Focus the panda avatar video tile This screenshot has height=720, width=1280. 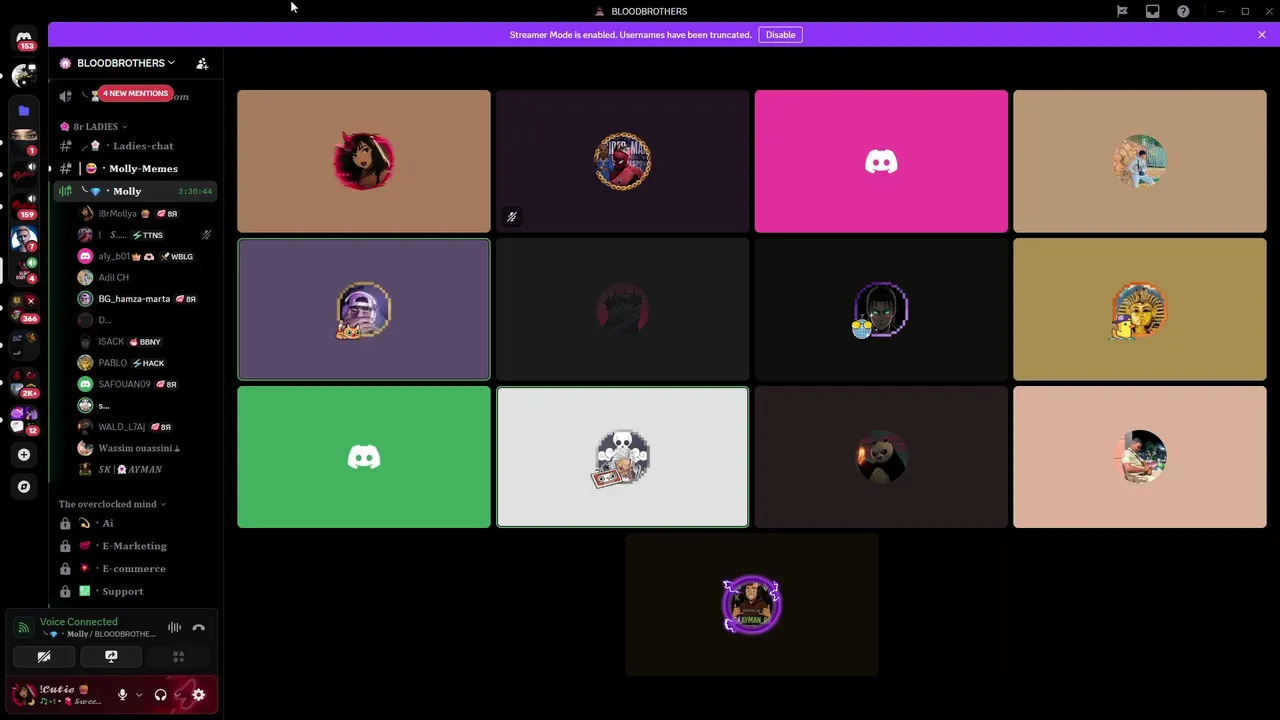point(881,457)
